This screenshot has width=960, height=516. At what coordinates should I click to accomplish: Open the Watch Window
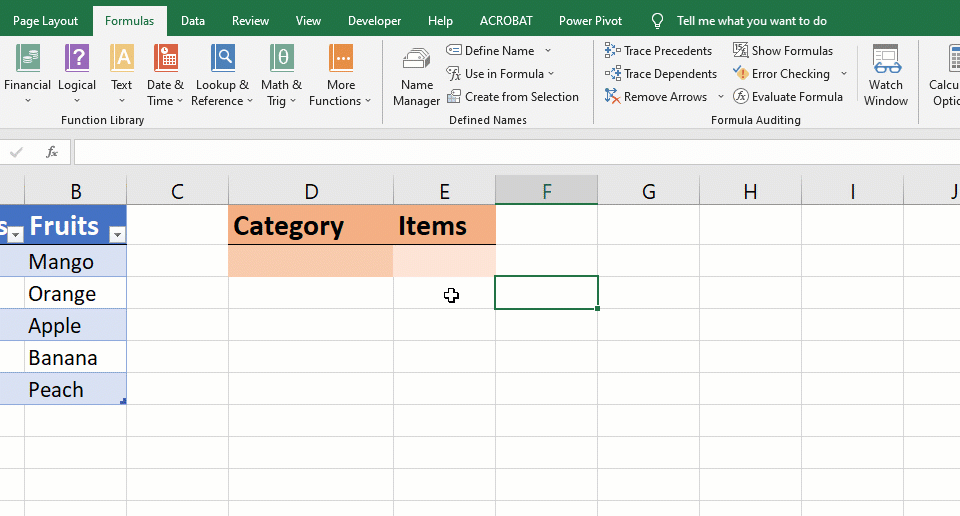tap(886, 76)
